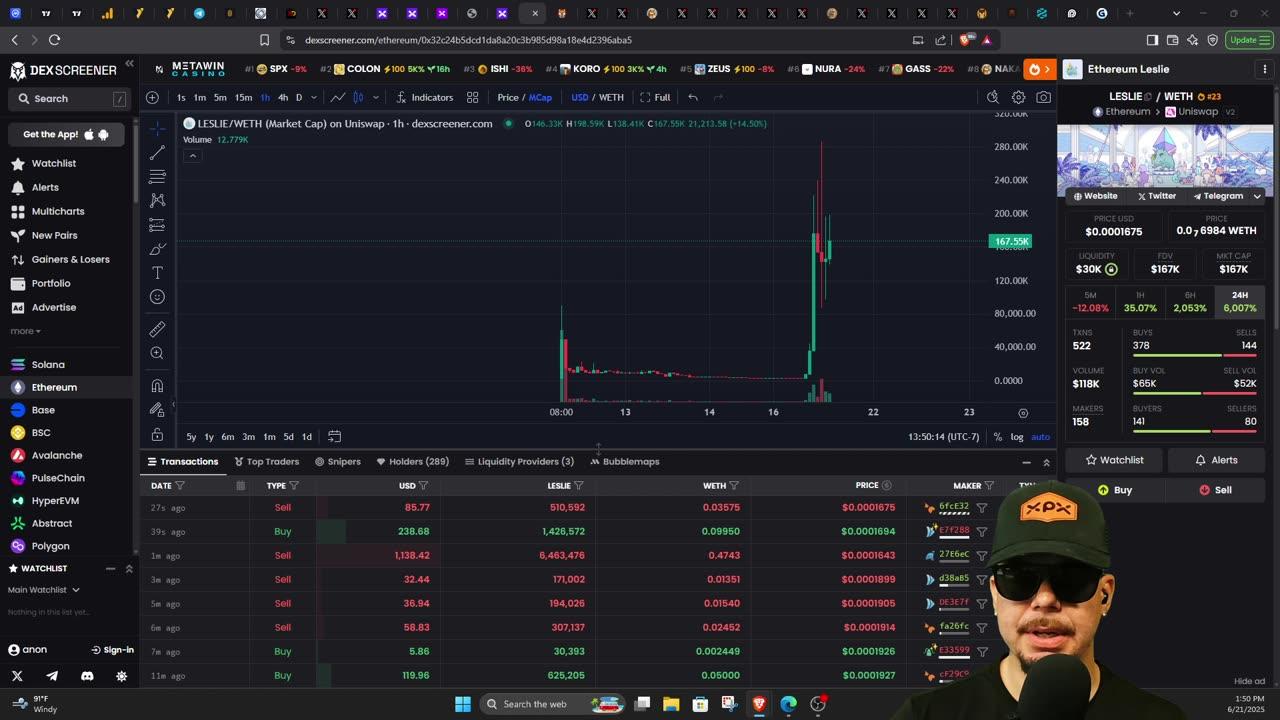The height and width of the screenshot is (720, 1280).
Task: Open the token Website link
Action: point(1095,196)
